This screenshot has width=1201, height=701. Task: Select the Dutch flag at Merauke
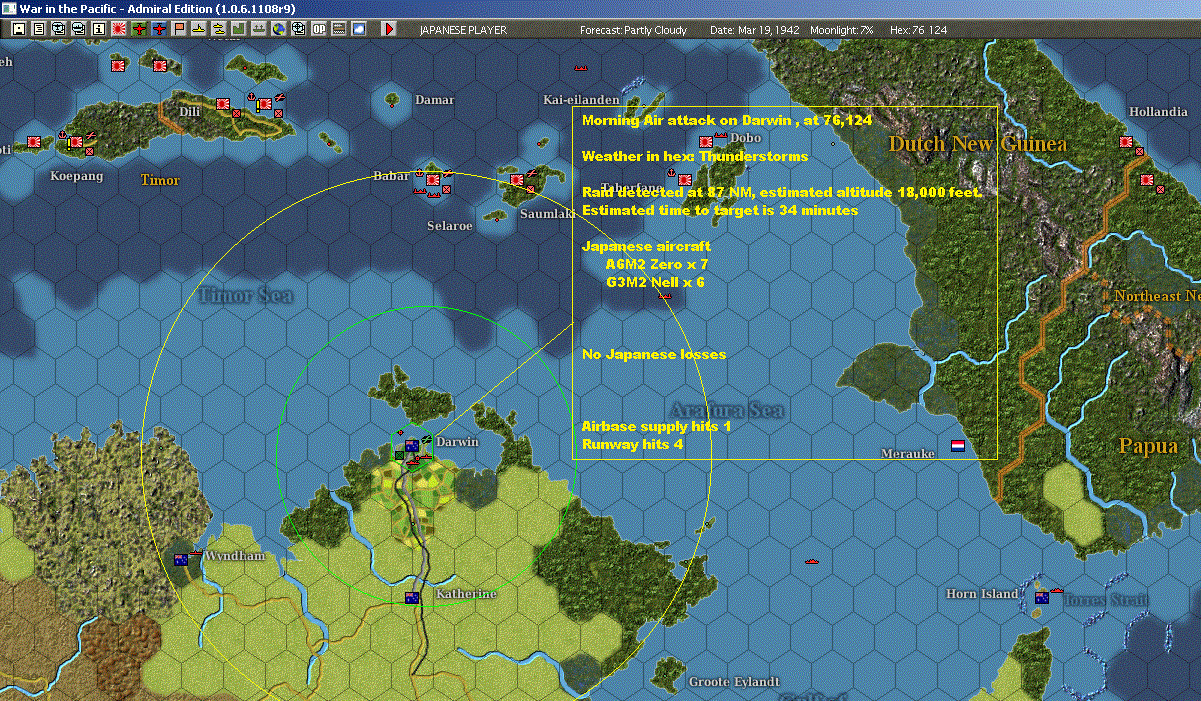coord(957,446)
